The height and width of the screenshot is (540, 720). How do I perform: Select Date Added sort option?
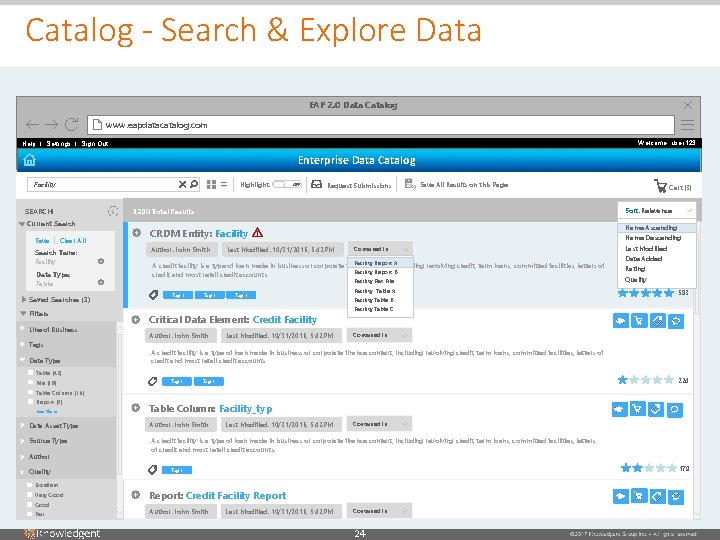[x=657, y=259]
